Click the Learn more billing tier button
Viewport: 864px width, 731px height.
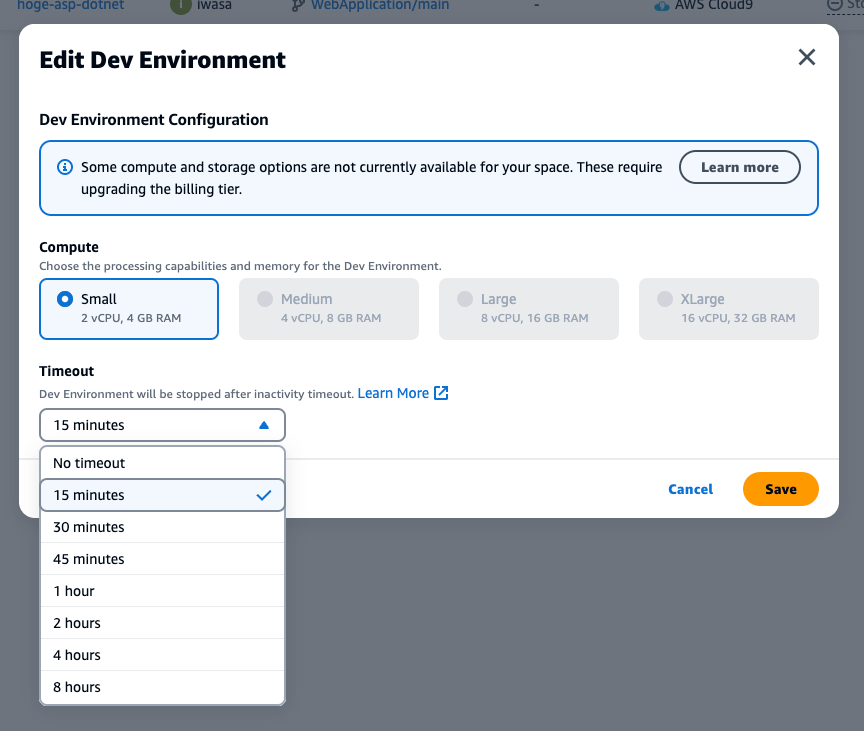[740, 167]
